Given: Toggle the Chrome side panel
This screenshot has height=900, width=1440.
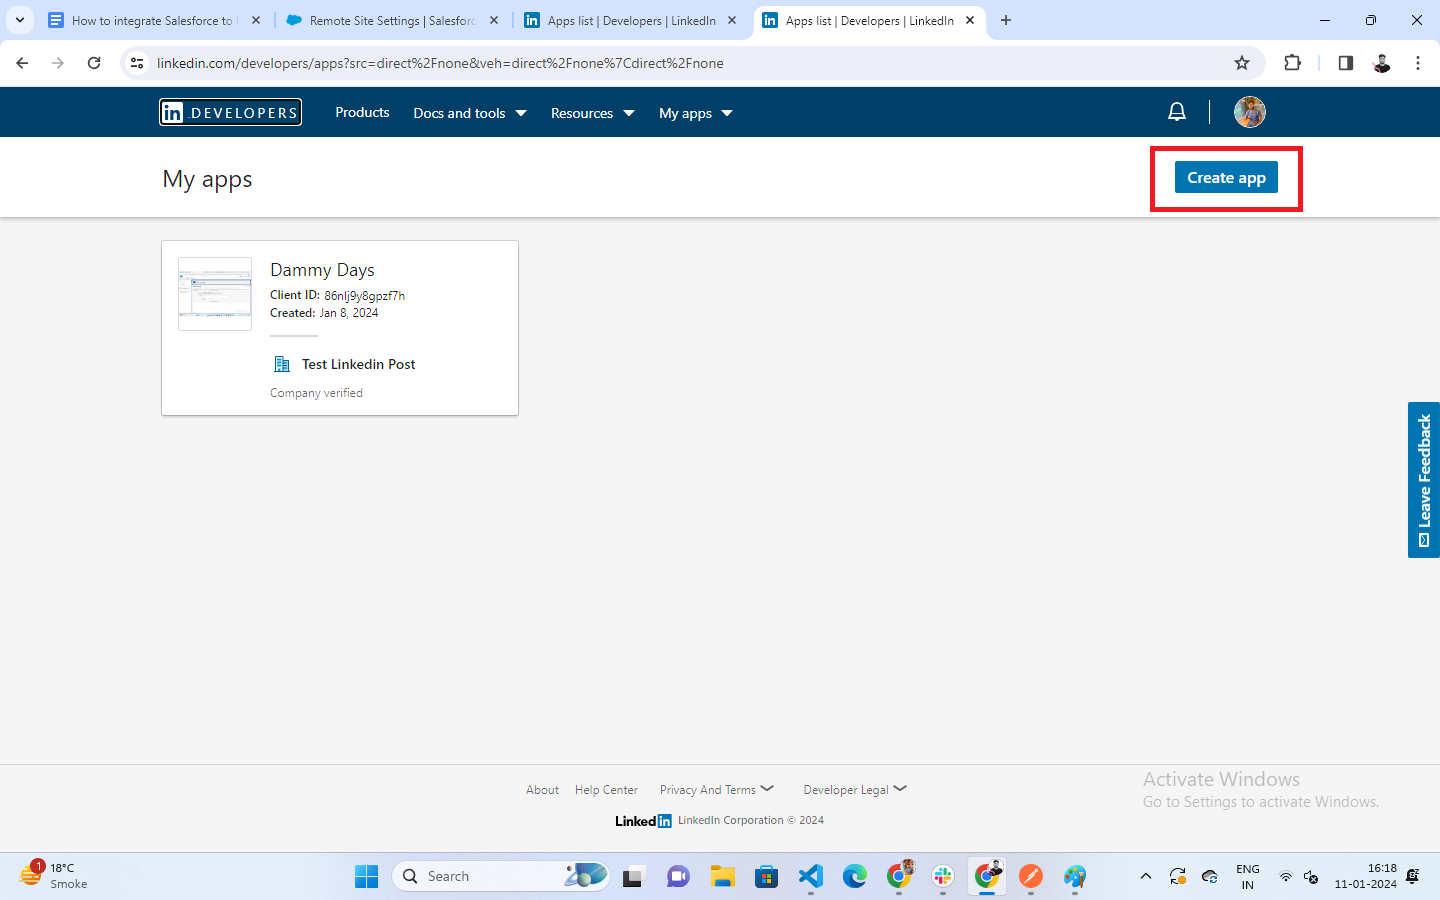Looking at the screenshot, I should [1345, 63].
